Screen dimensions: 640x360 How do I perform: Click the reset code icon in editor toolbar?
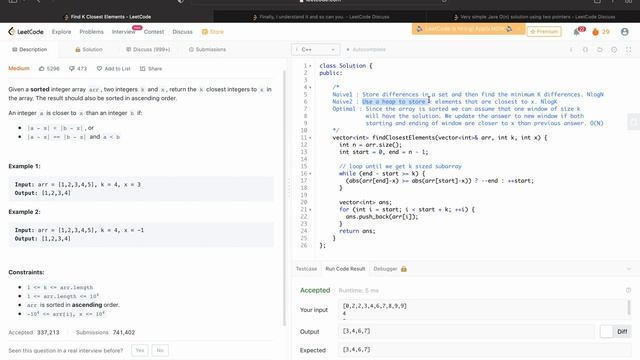[x=600, y=49]
